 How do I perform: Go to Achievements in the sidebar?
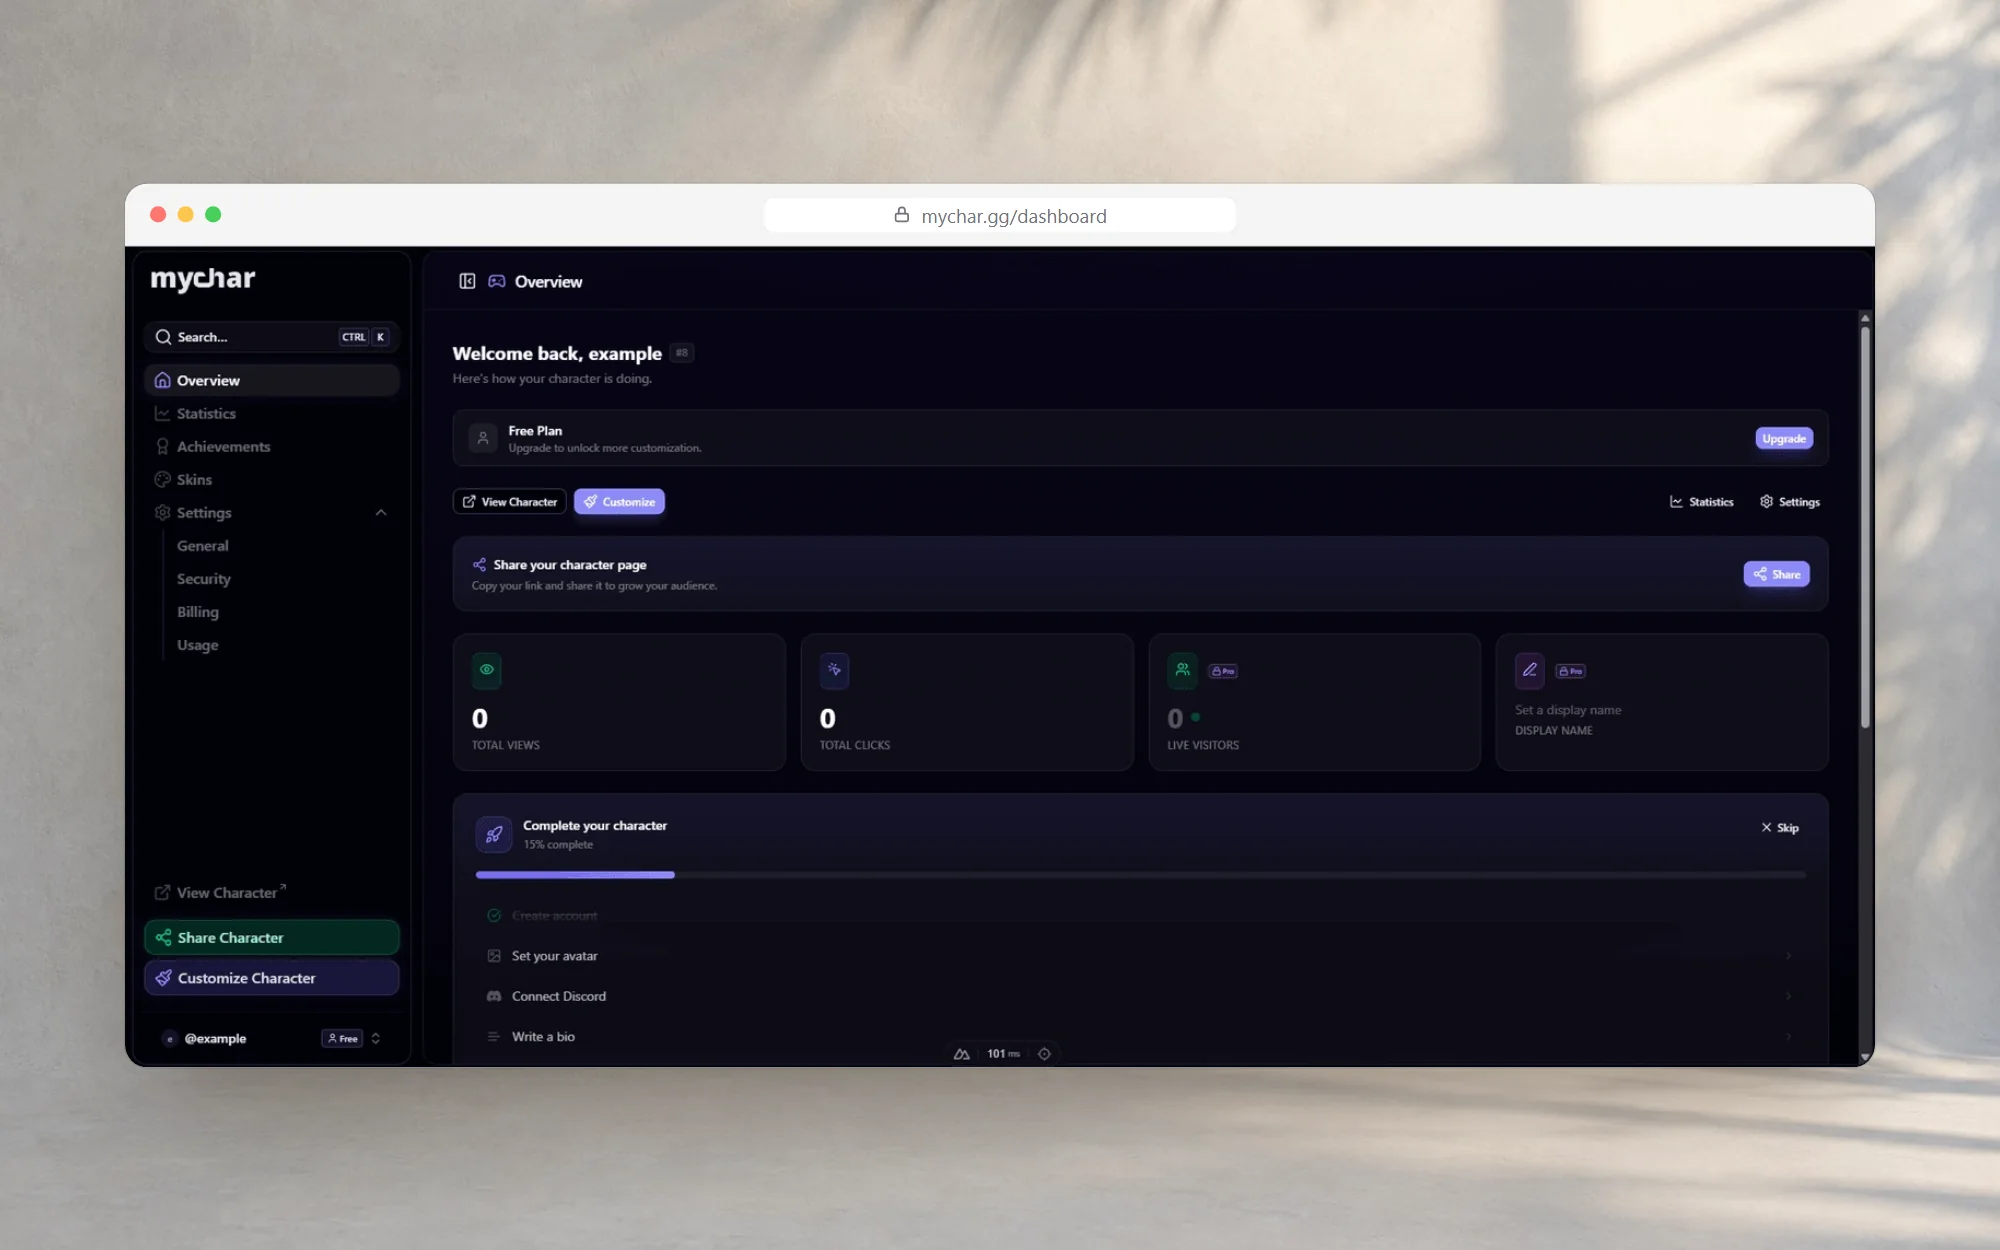[272, 446]
